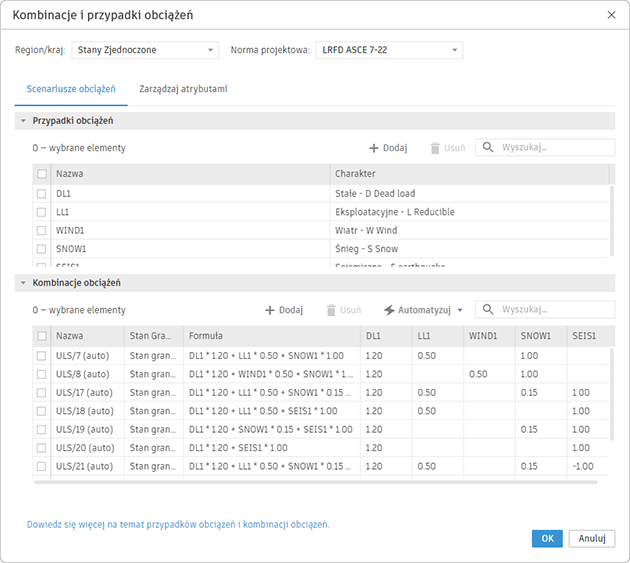630x563 pixels.
Task: Select the Stałe - D Dead load cell
Action: pyautogui.click(x=470, y=194)
